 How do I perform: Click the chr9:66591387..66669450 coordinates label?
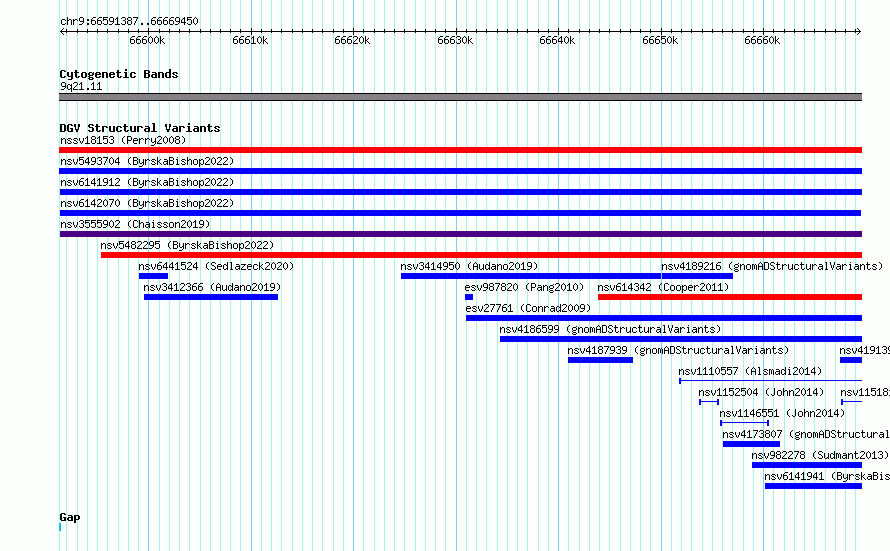coord(129,21)
